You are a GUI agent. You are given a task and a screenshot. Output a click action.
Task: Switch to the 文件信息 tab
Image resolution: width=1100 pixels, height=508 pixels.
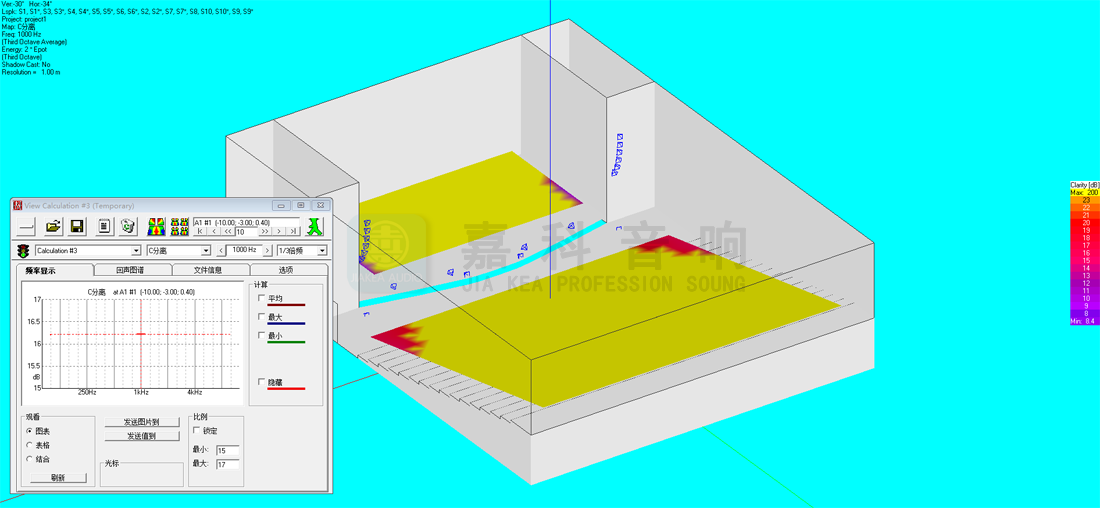(208, 270)
